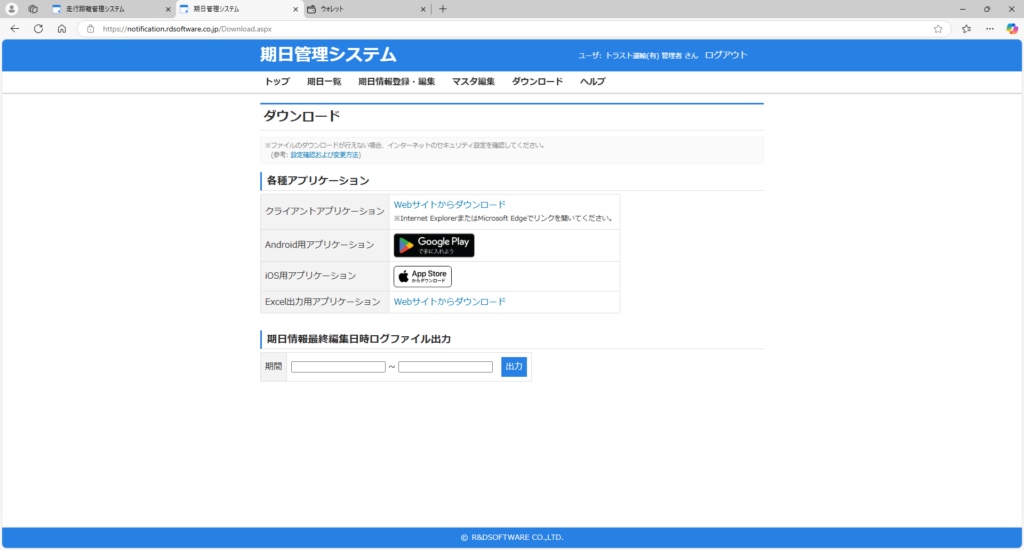Click the ログアウト link
The image size is (1024, 550).
pyautogui.click(x=725, y=55)
